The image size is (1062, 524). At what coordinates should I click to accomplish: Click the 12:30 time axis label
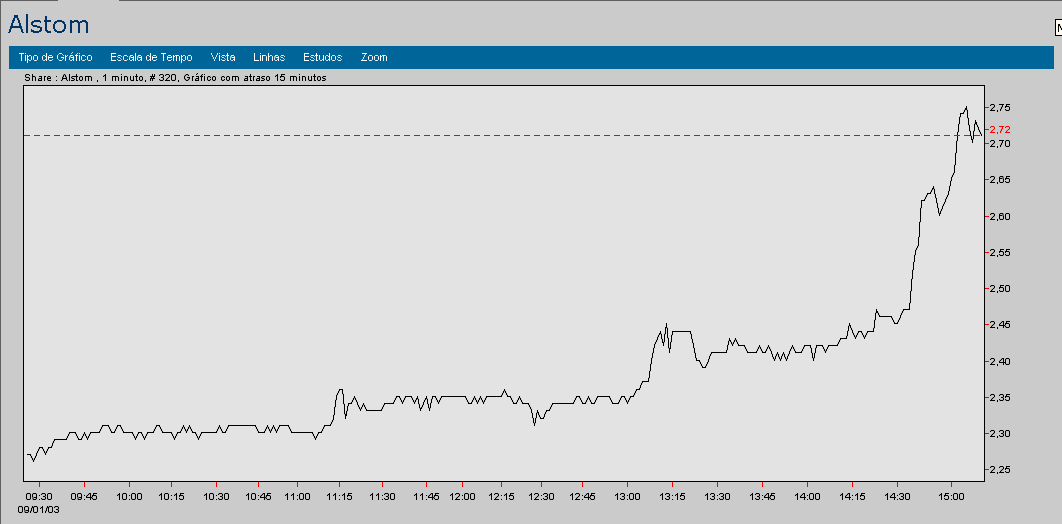[541, 496]
